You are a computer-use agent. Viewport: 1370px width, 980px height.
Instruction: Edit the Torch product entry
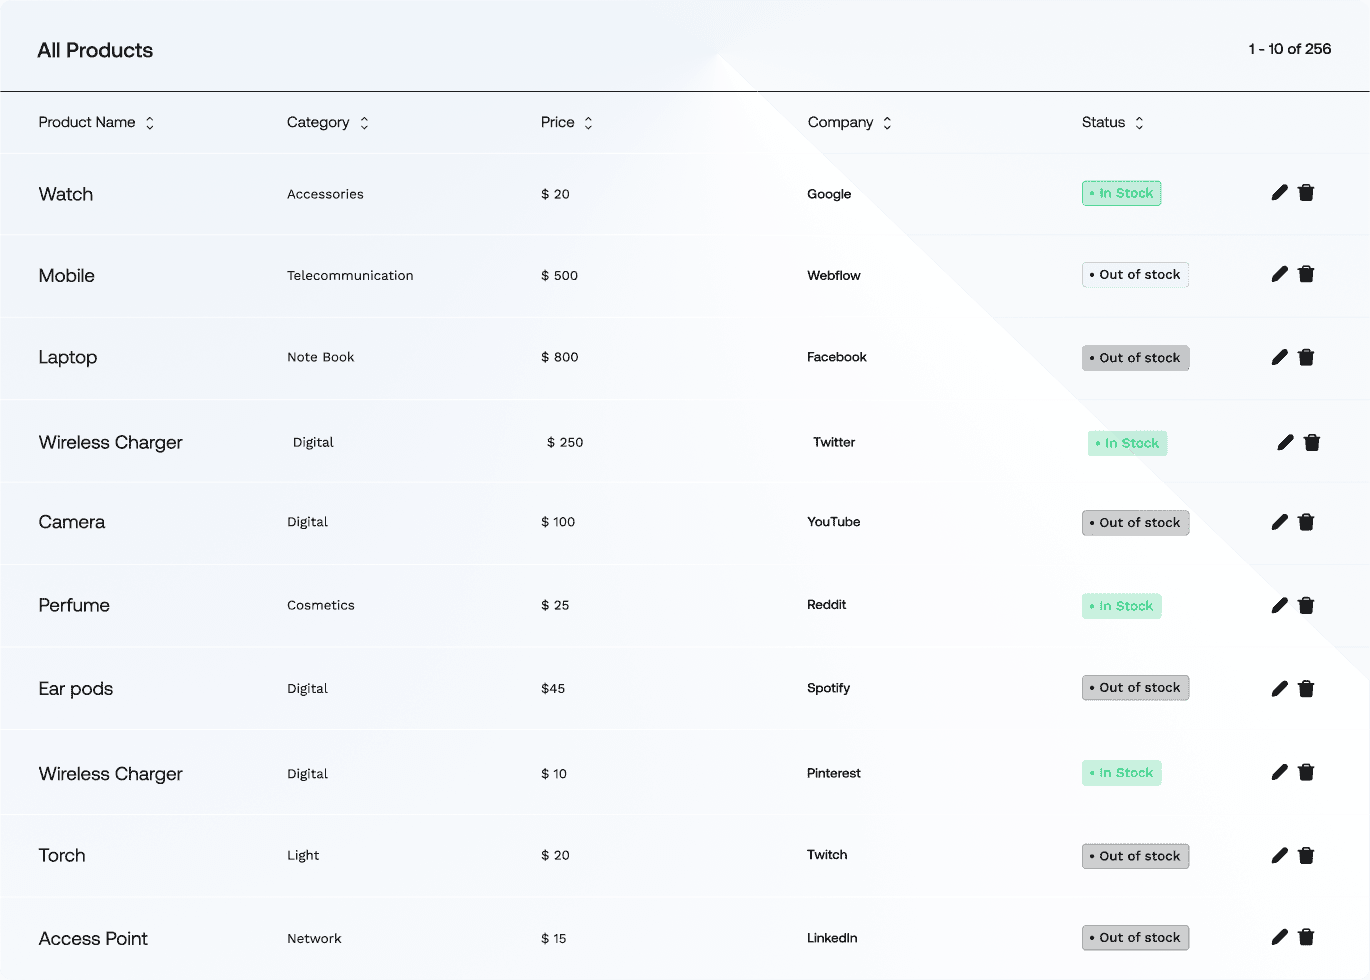(x=1279, y=855)
